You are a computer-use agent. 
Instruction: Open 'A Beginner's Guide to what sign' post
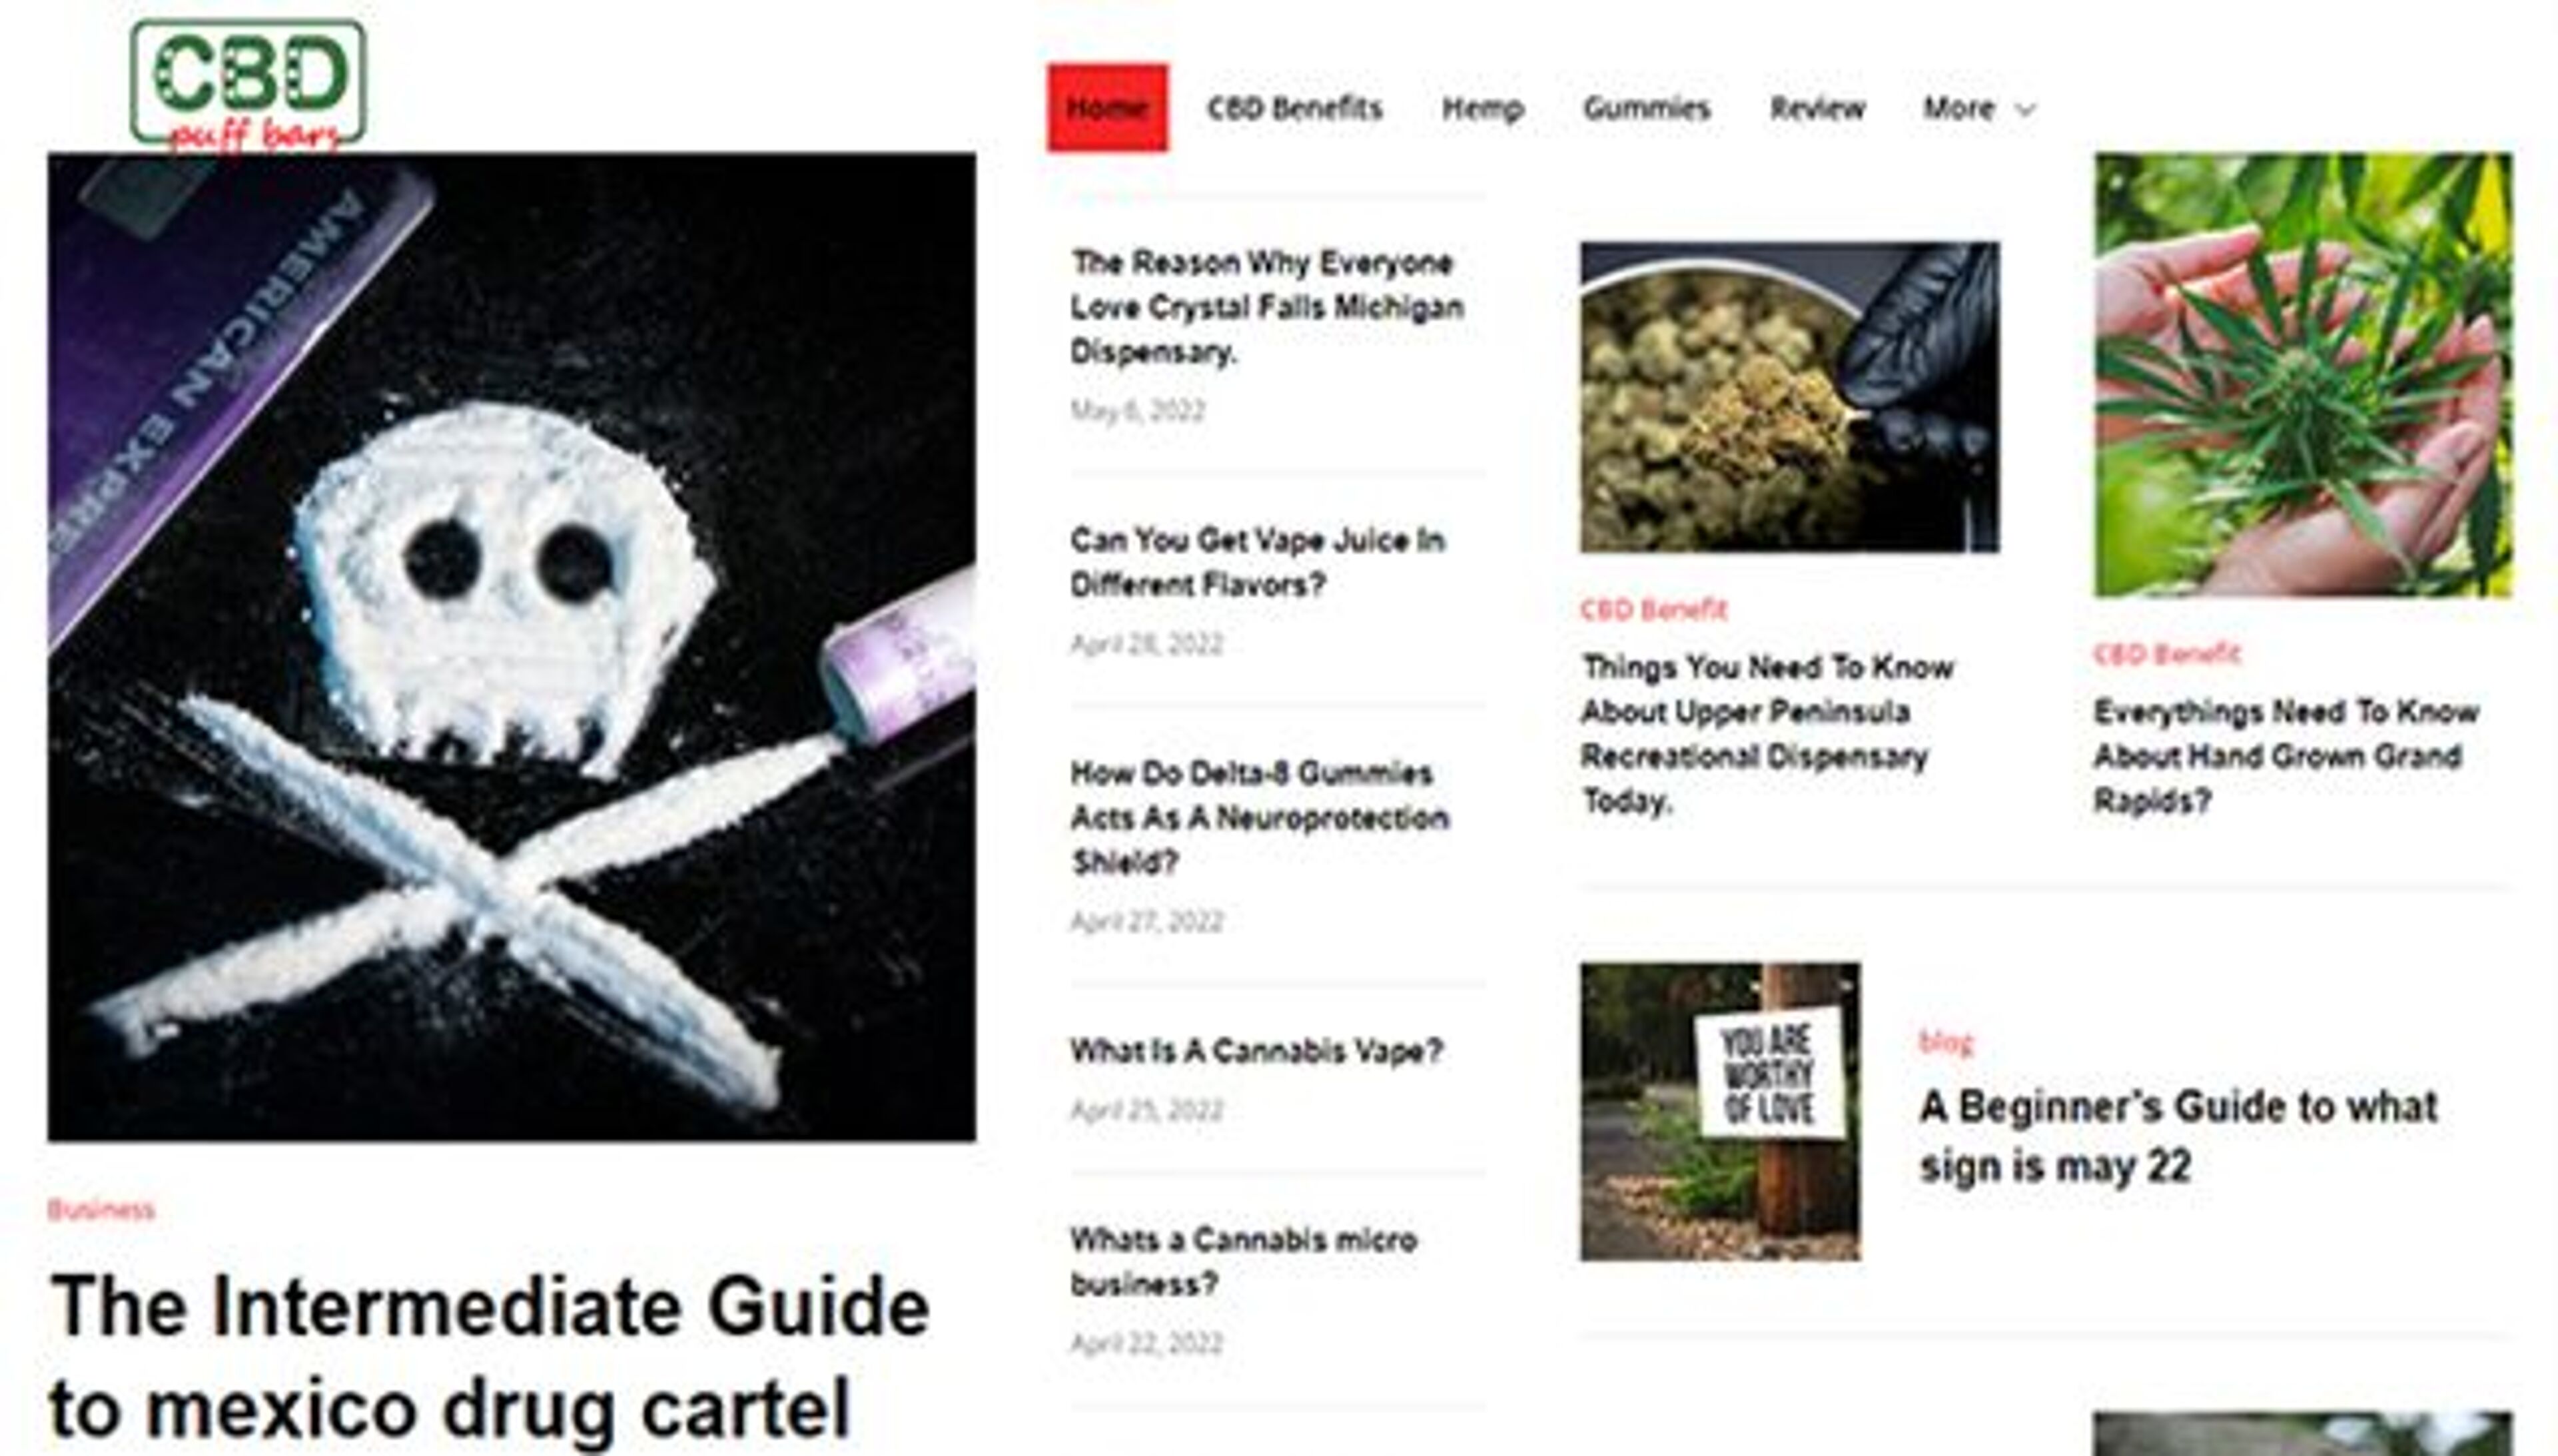[x=2178, y=1136]
